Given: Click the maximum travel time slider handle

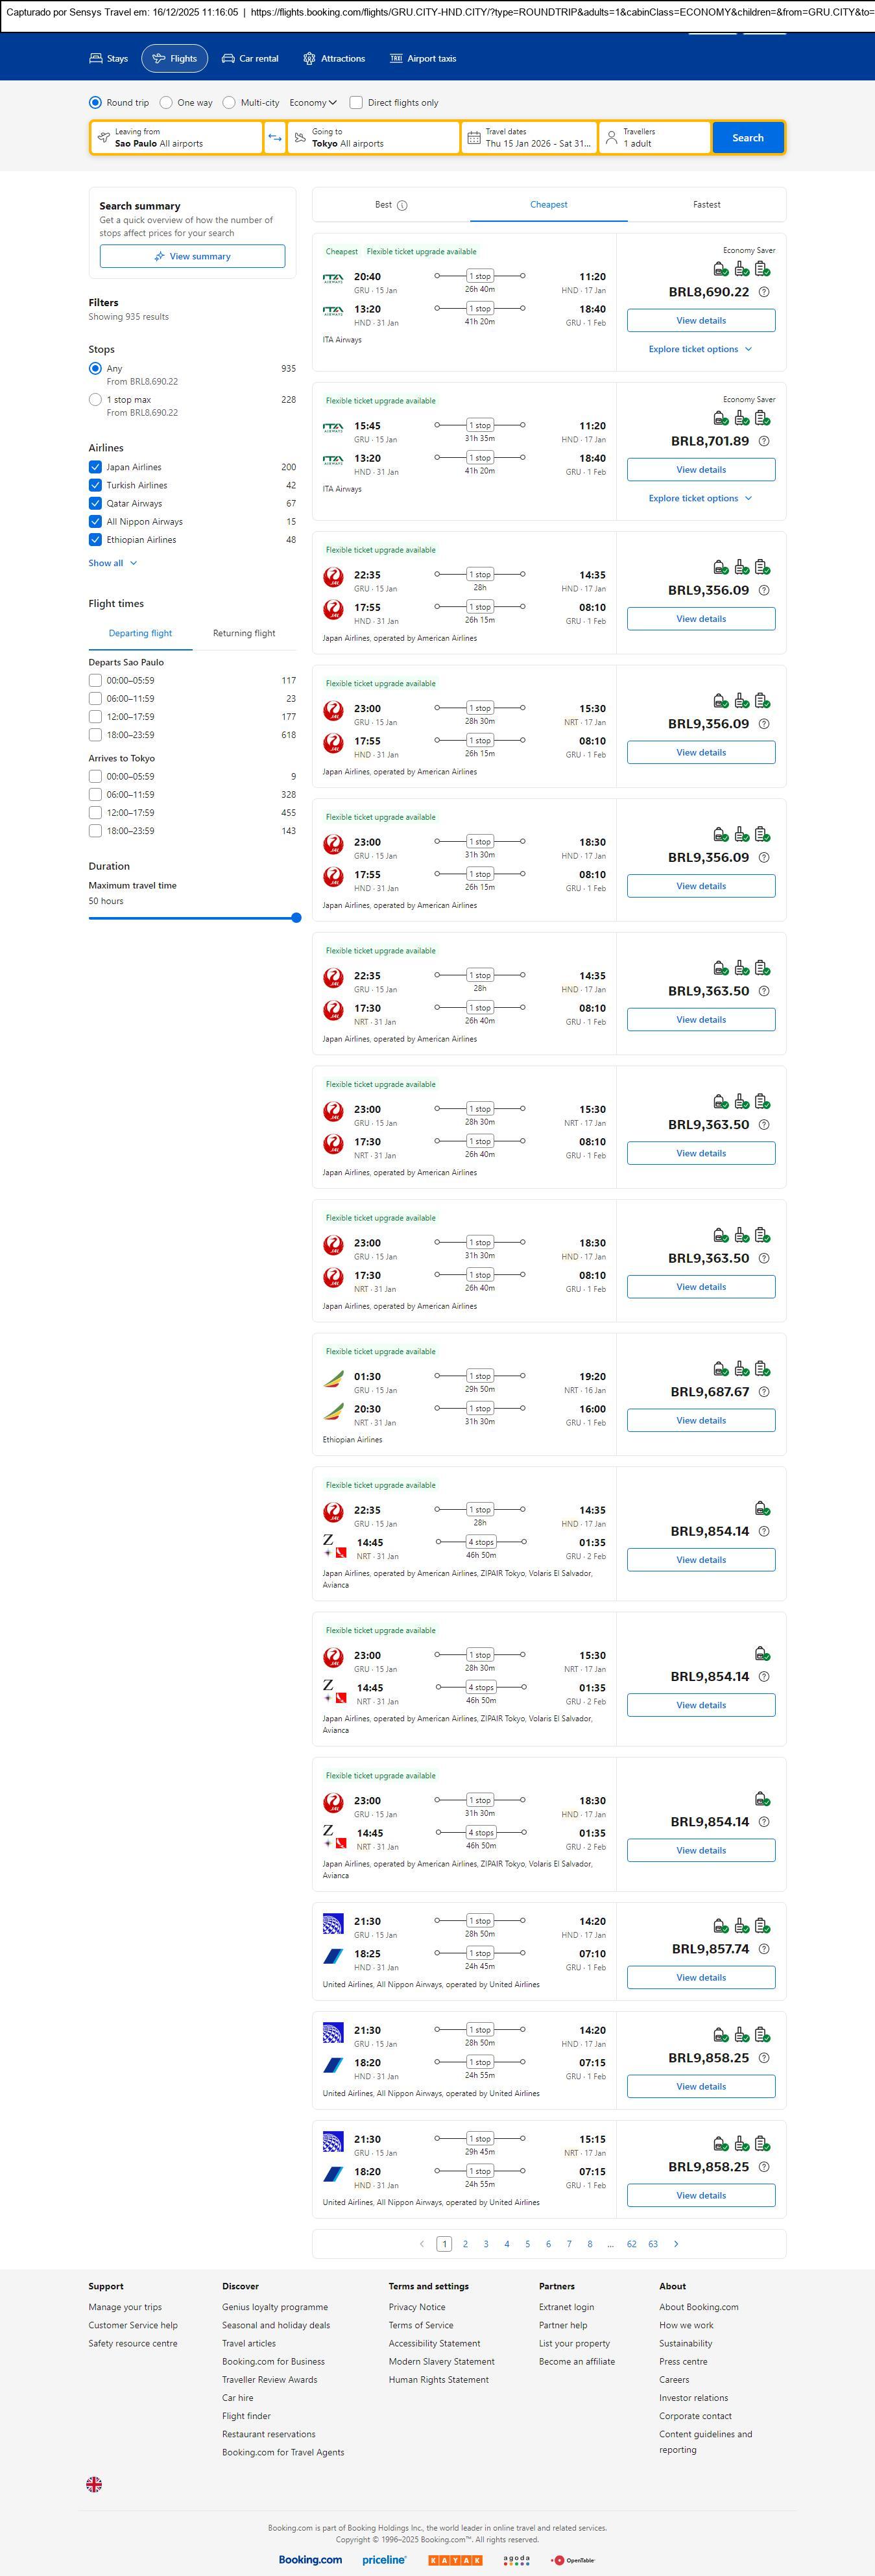Looking at the screenshot, I should tap(296, 917).
